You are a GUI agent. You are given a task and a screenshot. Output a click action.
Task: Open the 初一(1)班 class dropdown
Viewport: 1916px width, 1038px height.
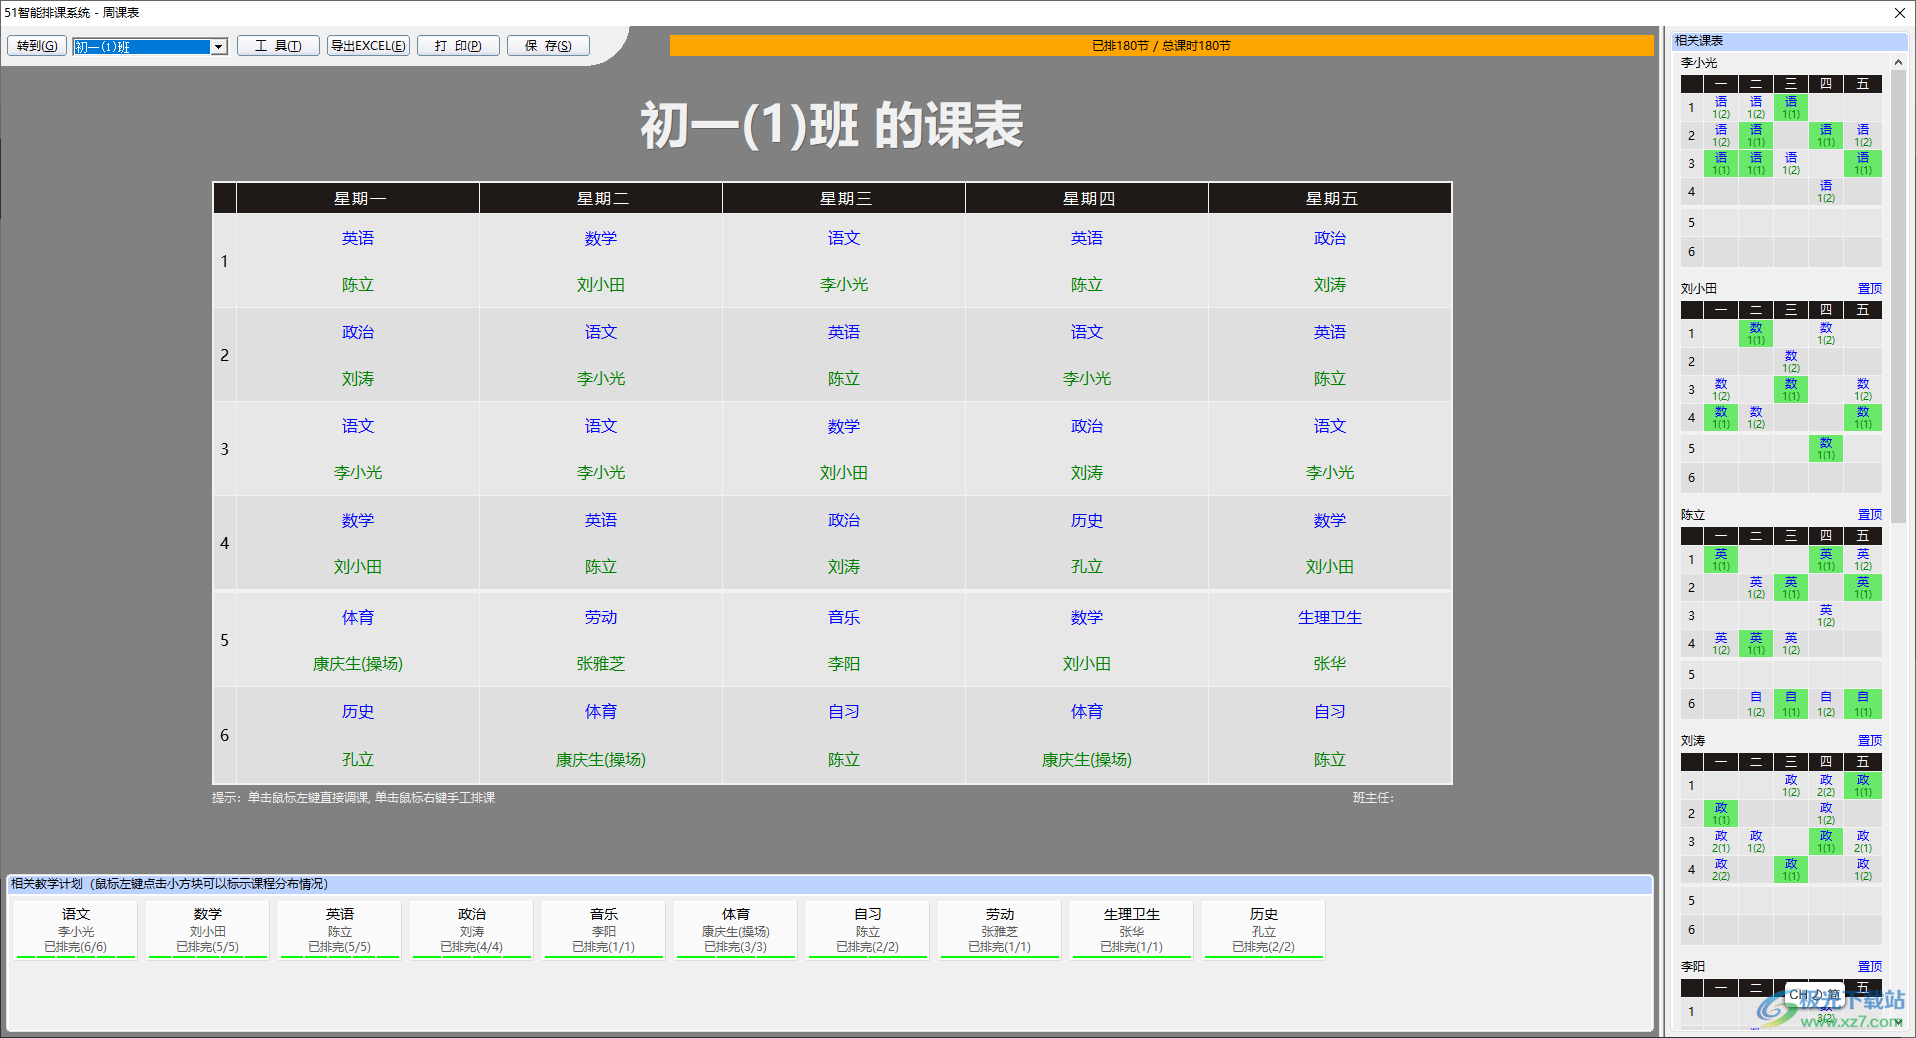[218, 47]
